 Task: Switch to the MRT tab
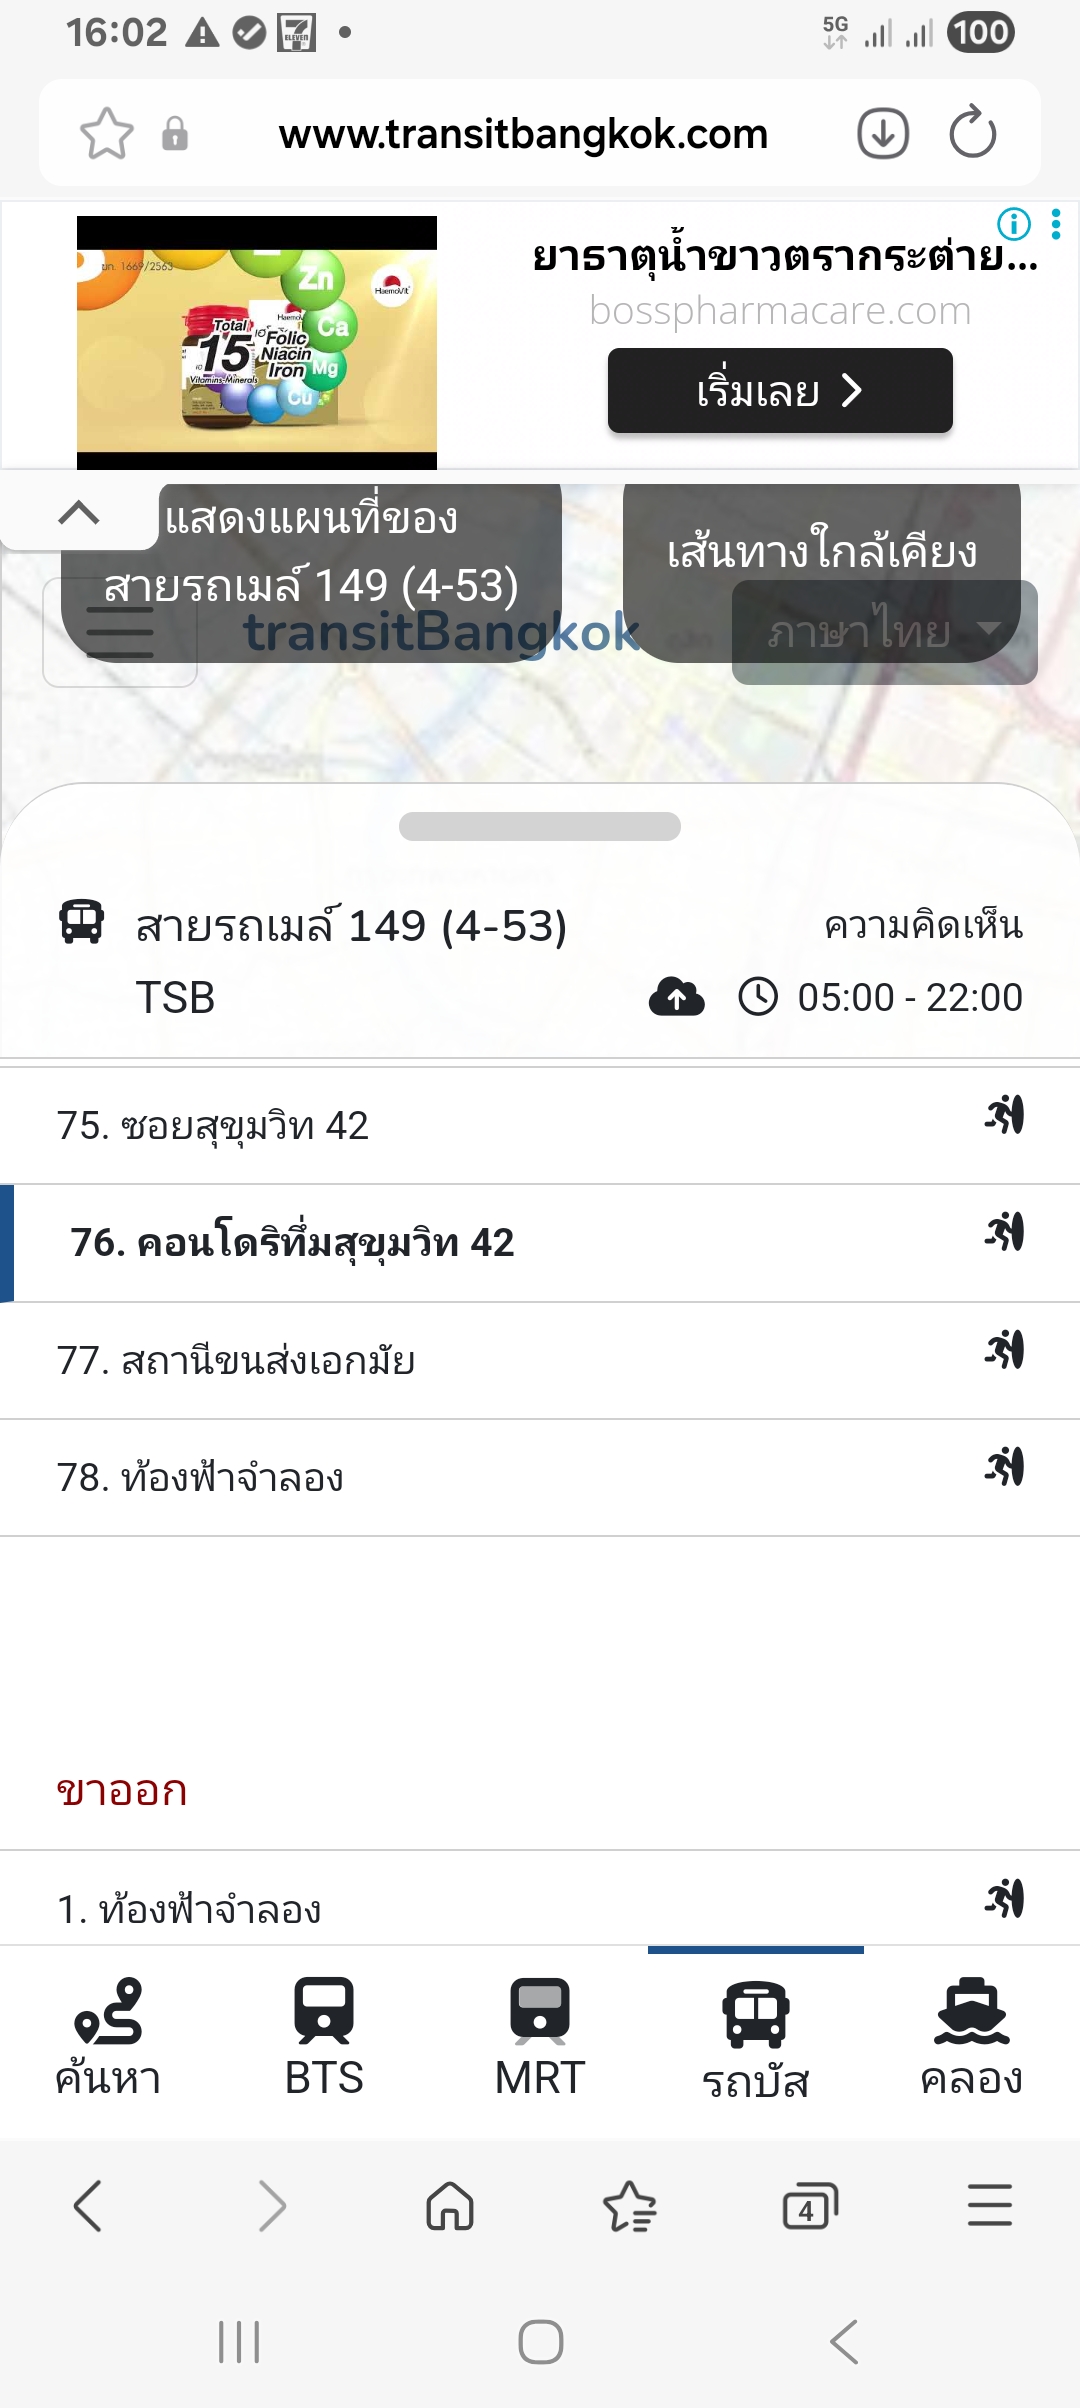click(x=540, y=2039)
